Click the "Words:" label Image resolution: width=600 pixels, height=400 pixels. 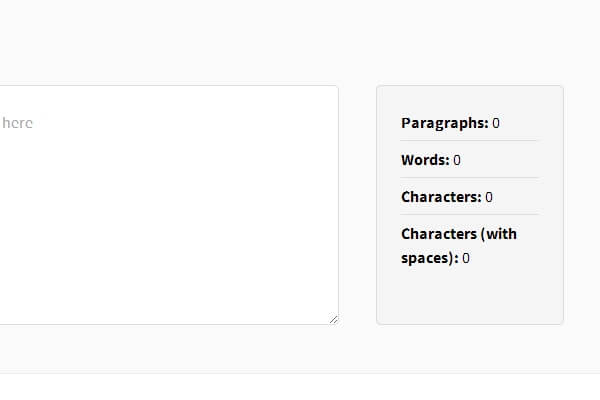coord(425,160)
